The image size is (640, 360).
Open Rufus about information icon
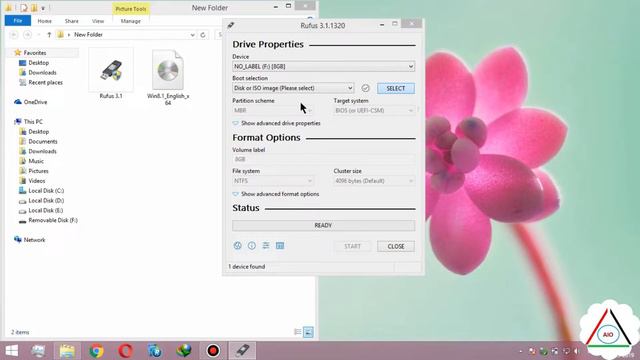(252, 246)
